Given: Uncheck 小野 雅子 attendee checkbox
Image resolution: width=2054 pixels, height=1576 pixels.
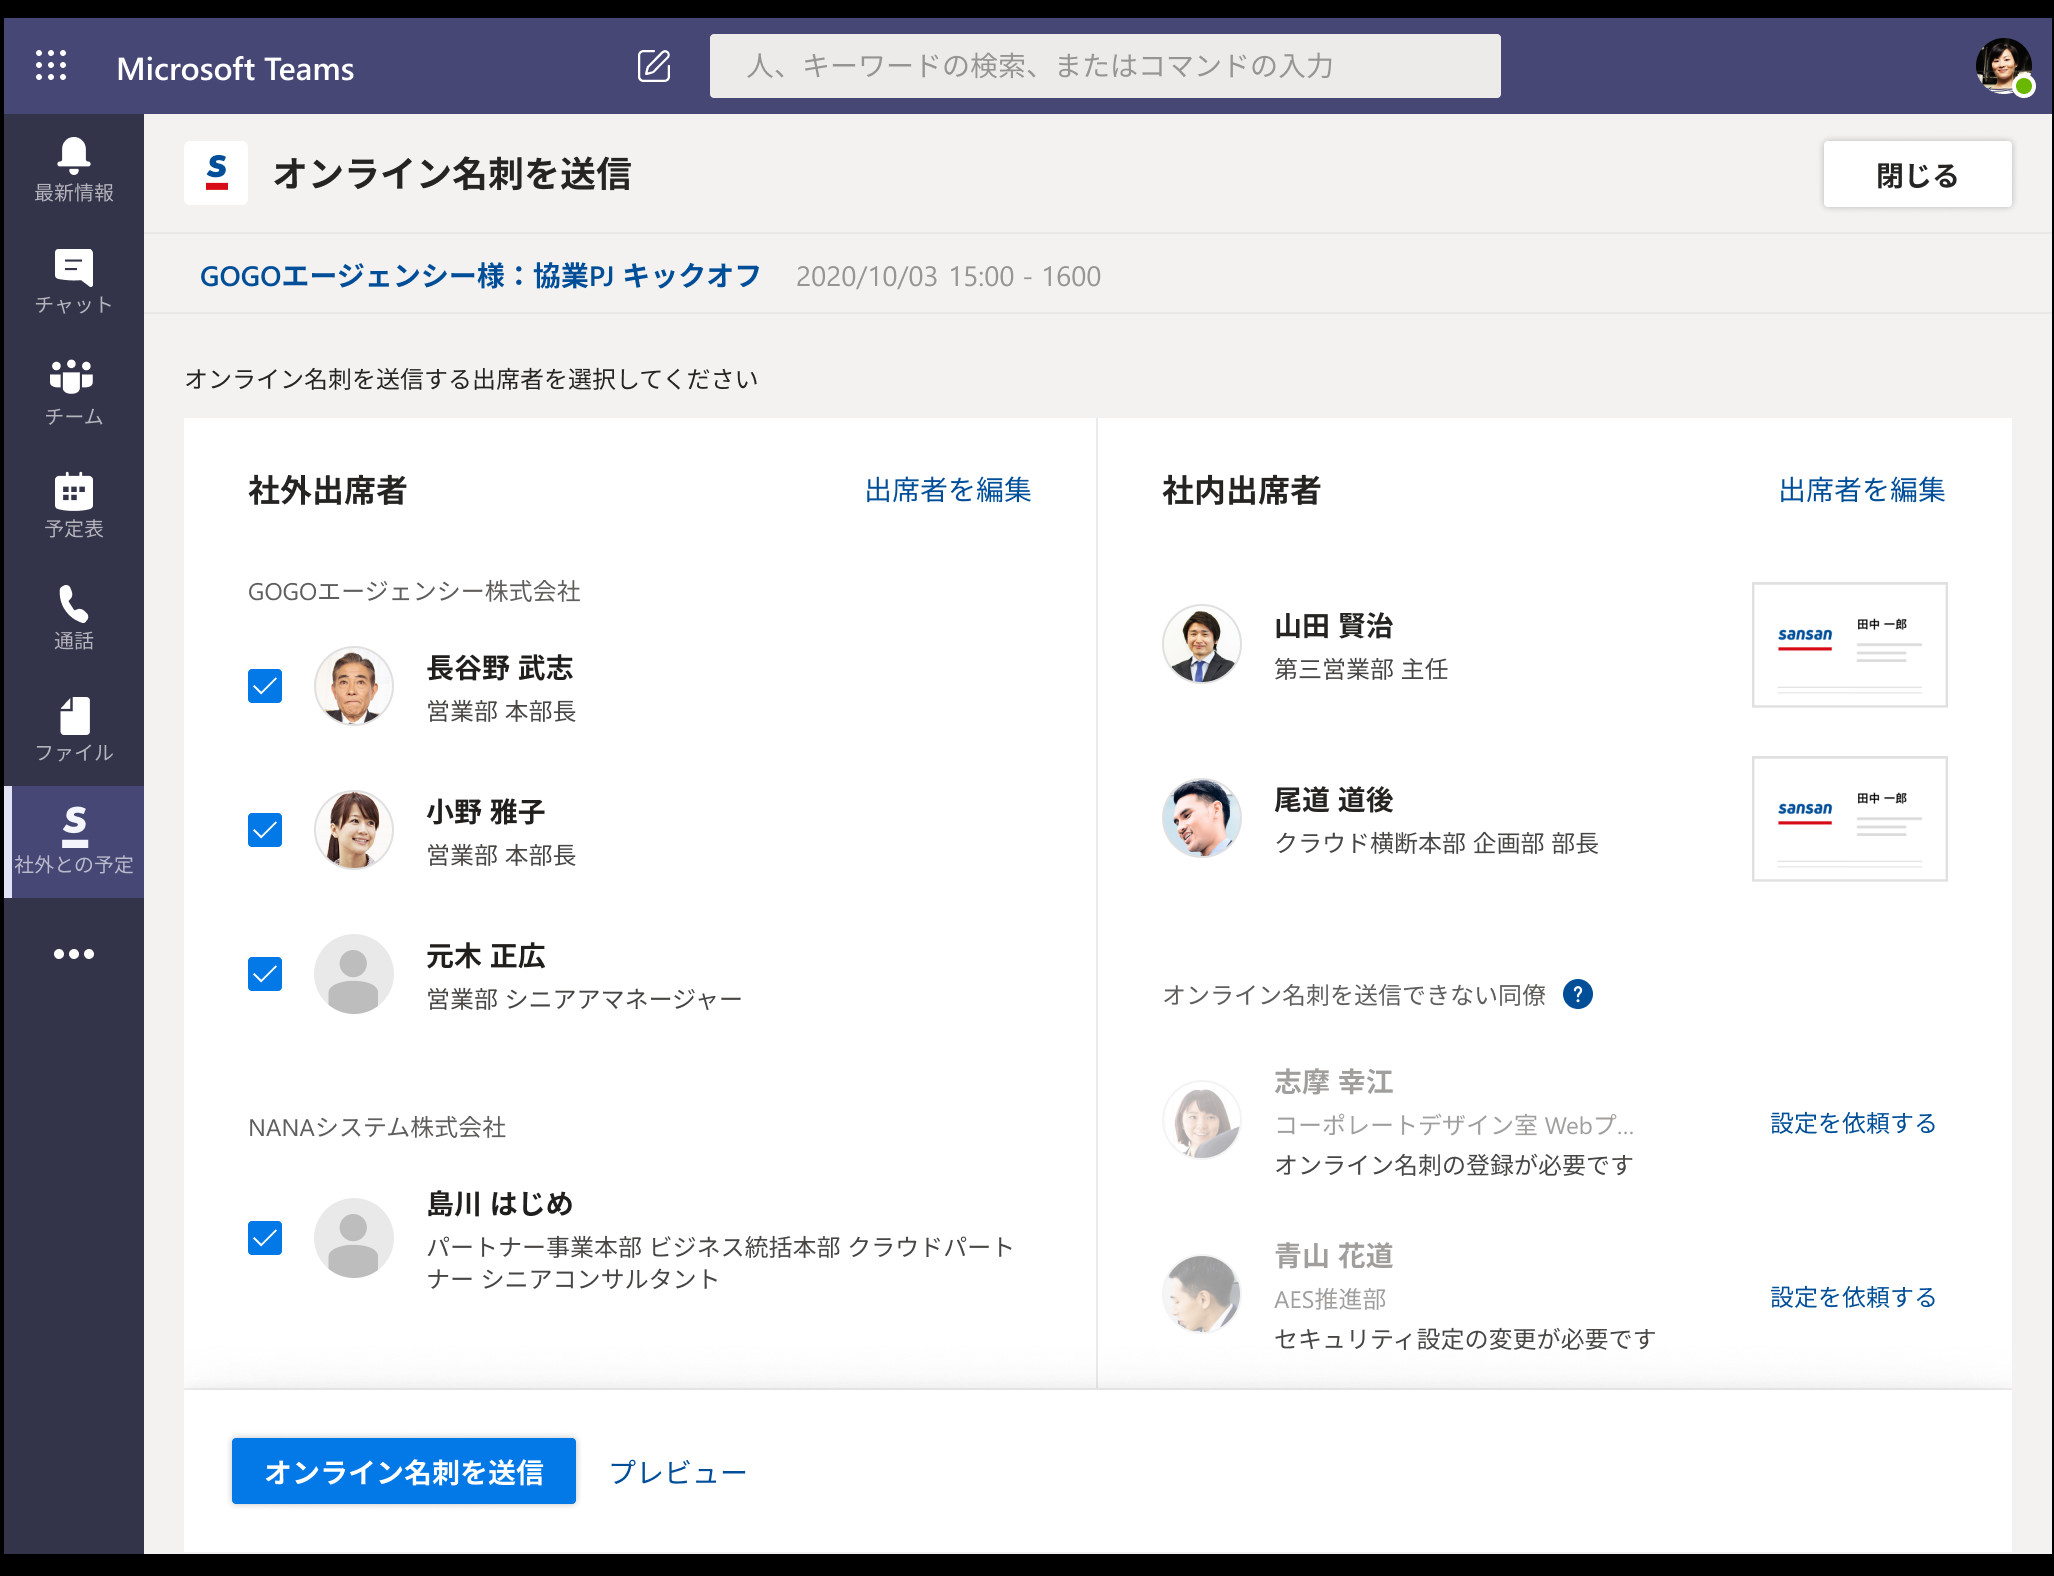Looking at the screenshot, I should (x=264, y=830).
